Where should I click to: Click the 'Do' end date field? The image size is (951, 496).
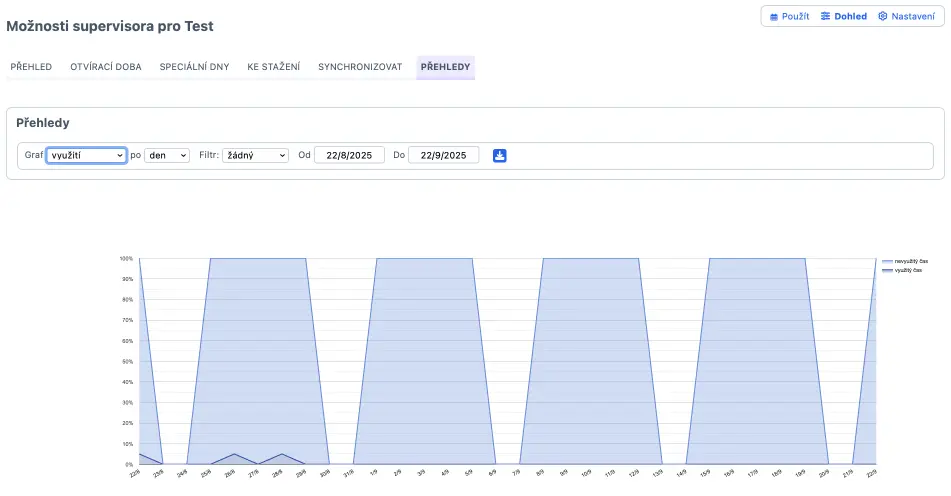pyautogui.click(x=444, y=156)
